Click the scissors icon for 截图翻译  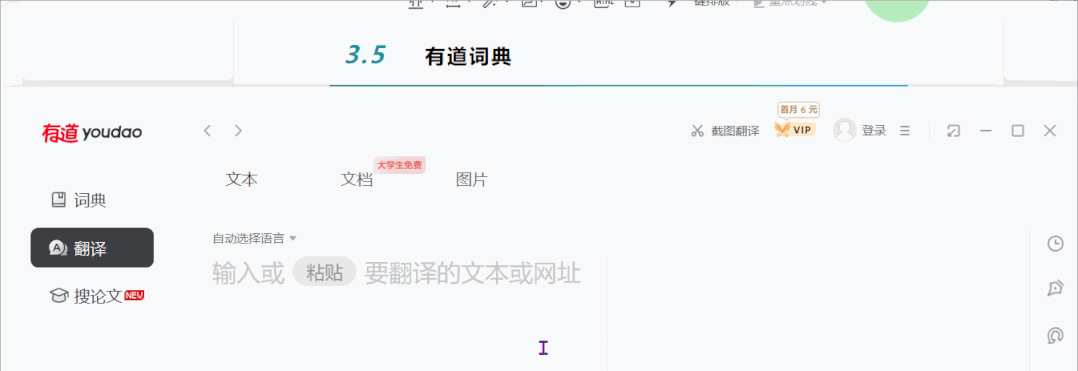(x=698, y=131)
